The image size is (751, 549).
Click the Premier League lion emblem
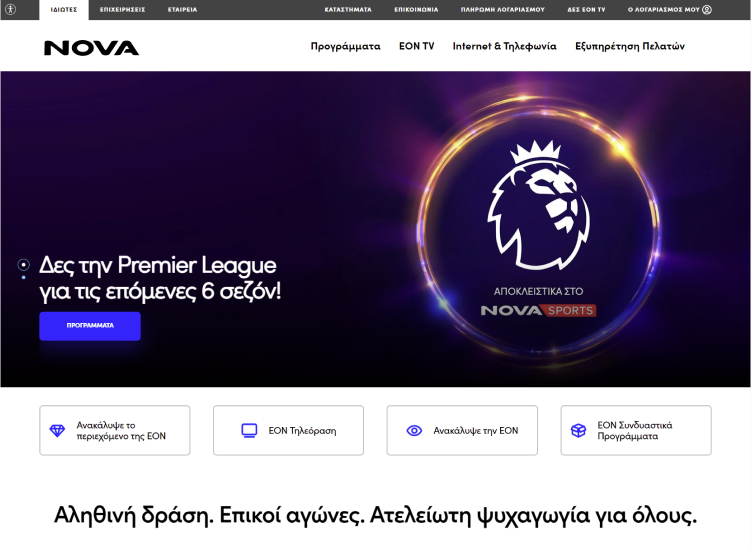point(539,205)
